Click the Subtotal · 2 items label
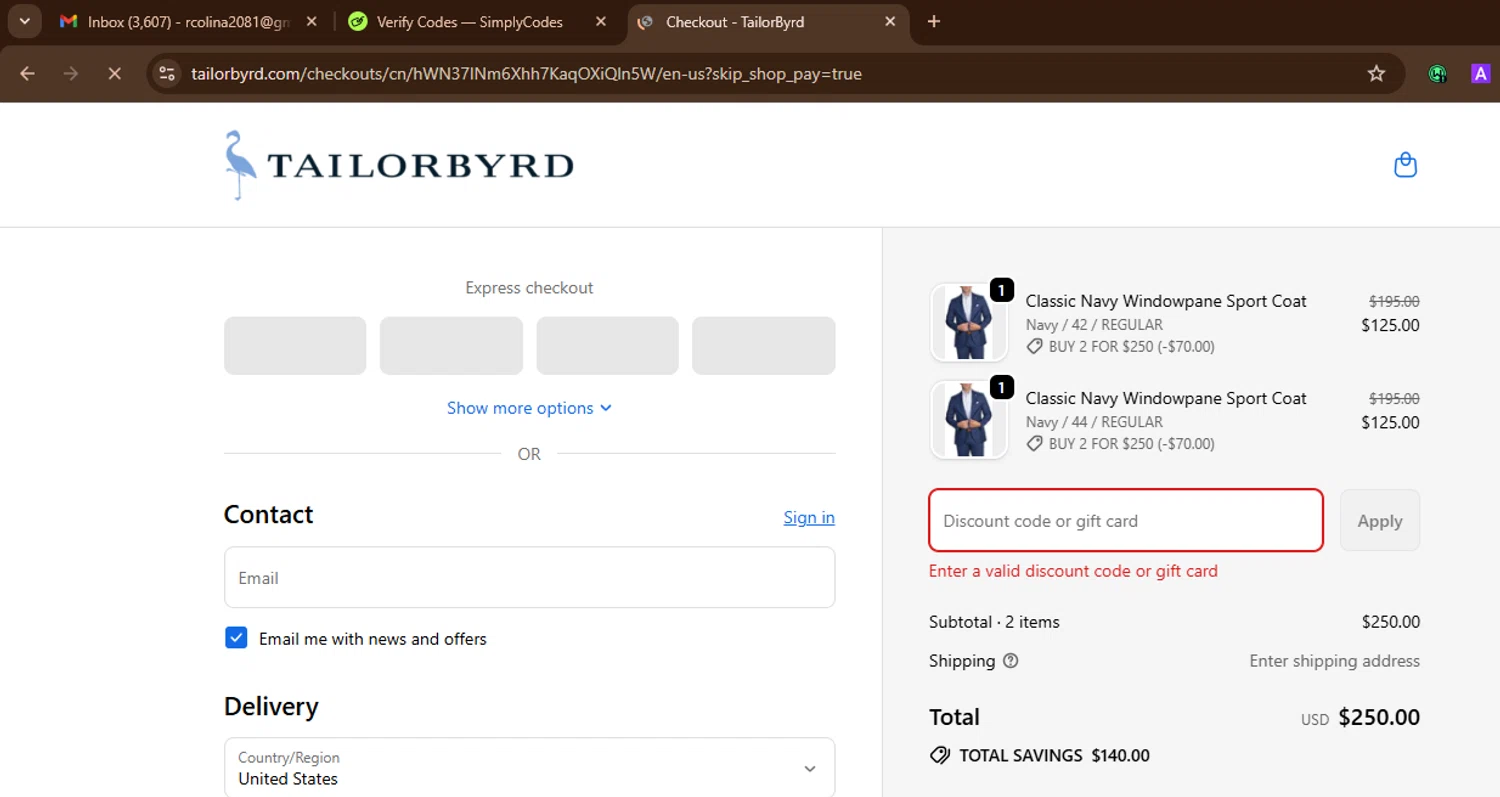Viewport: 1500px width, 797px height. pyautogui.click(x=994, y=622)
